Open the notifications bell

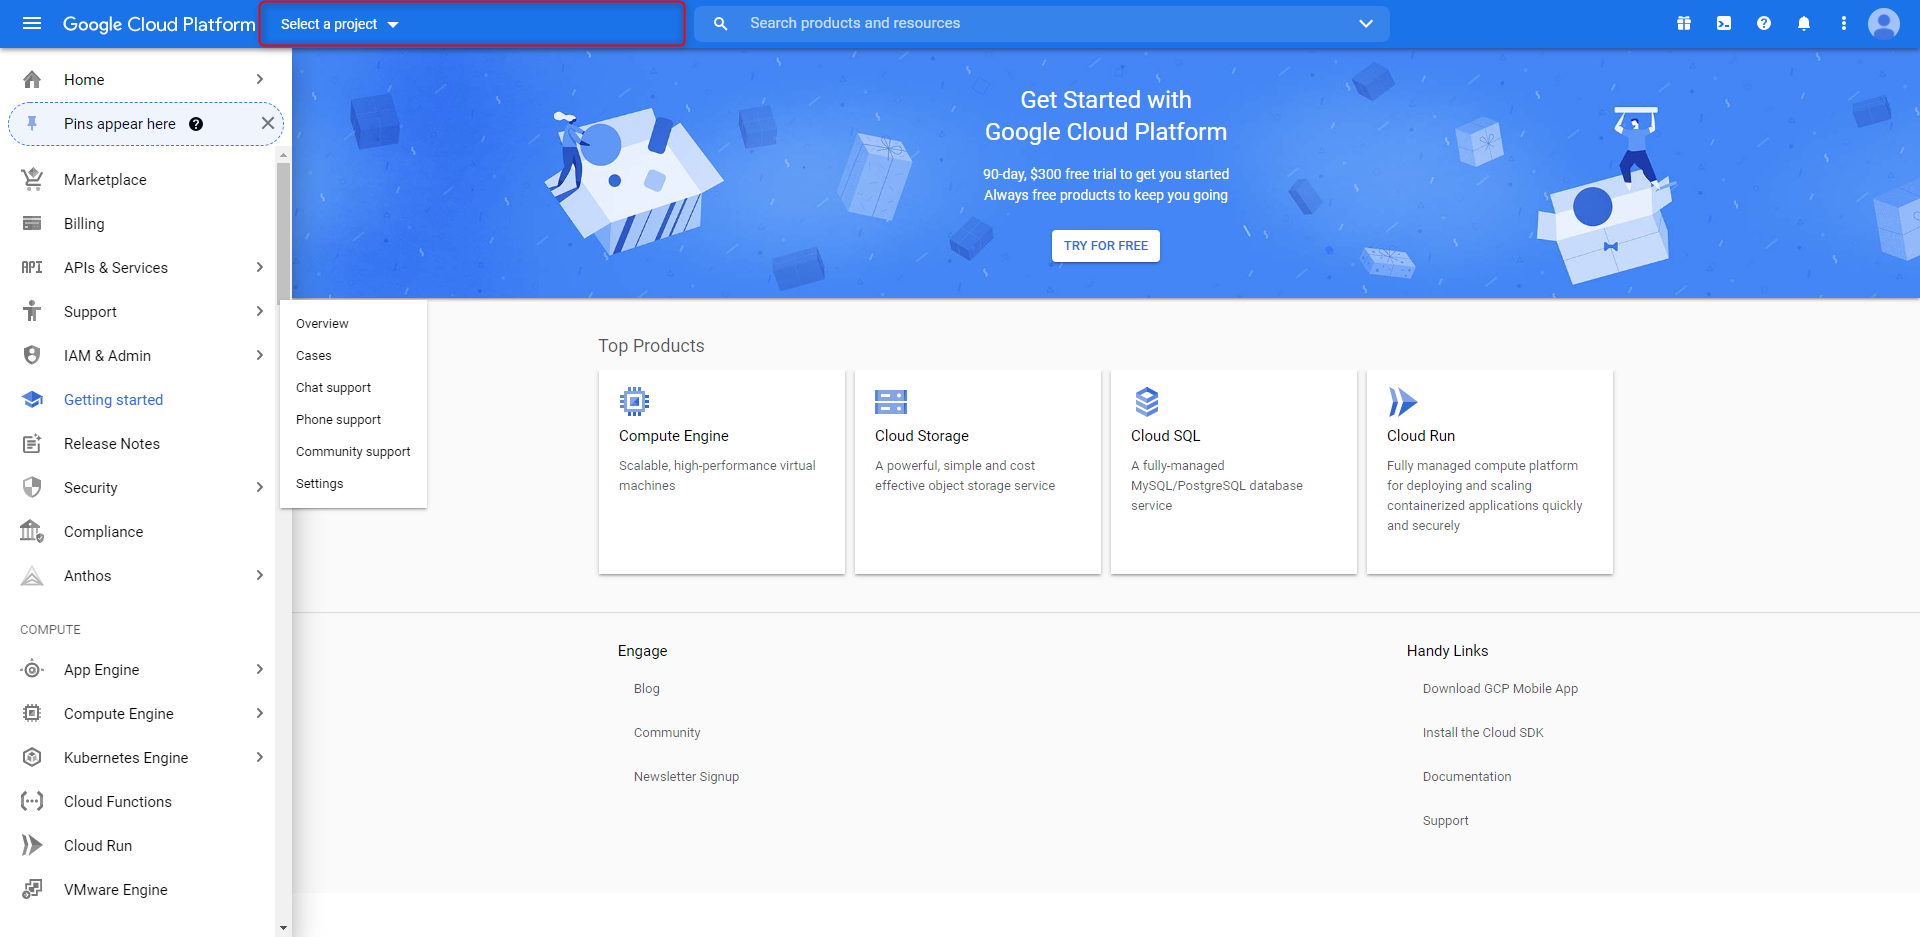(1804, 23)
